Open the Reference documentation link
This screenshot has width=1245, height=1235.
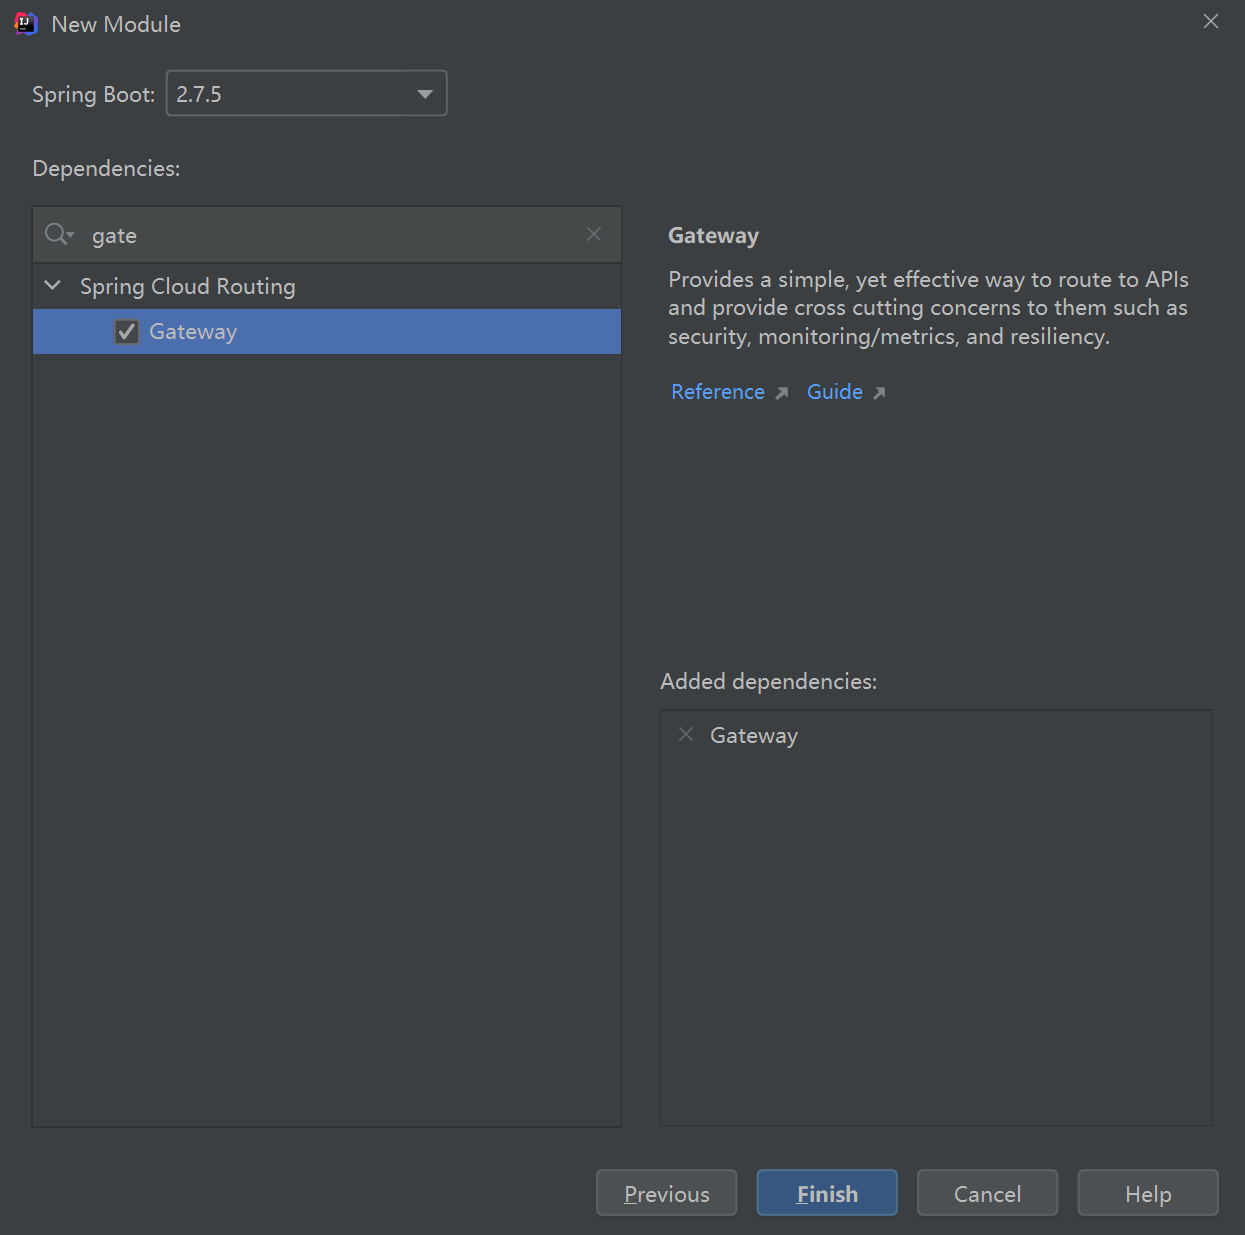pos(718,392)
